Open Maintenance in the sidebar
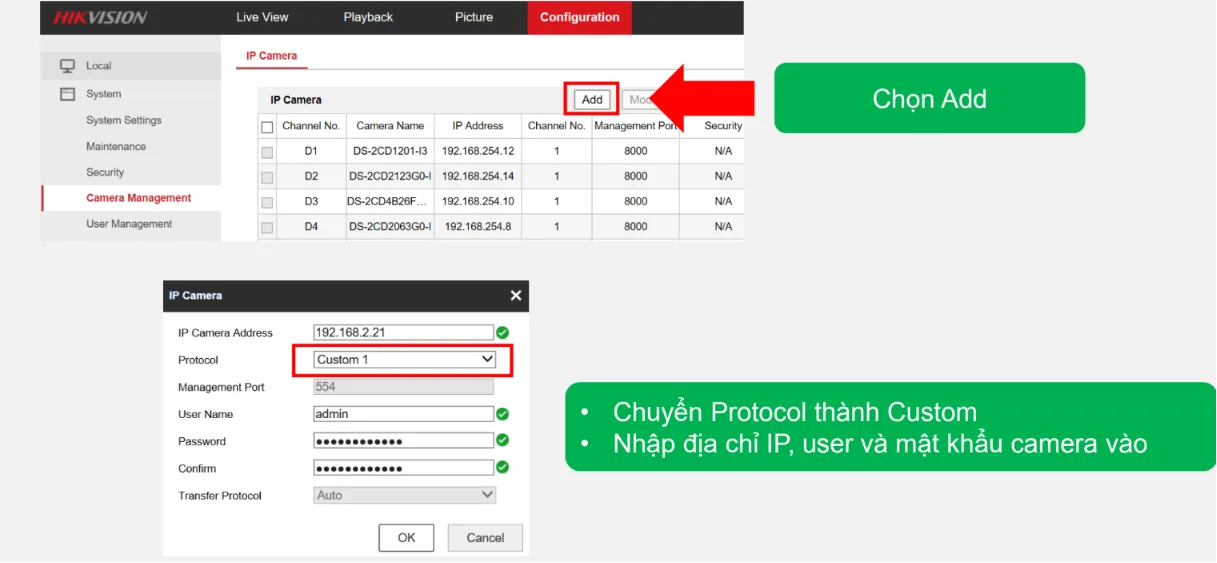Viewport: 1217px width, 563px height. pos(116,146)
